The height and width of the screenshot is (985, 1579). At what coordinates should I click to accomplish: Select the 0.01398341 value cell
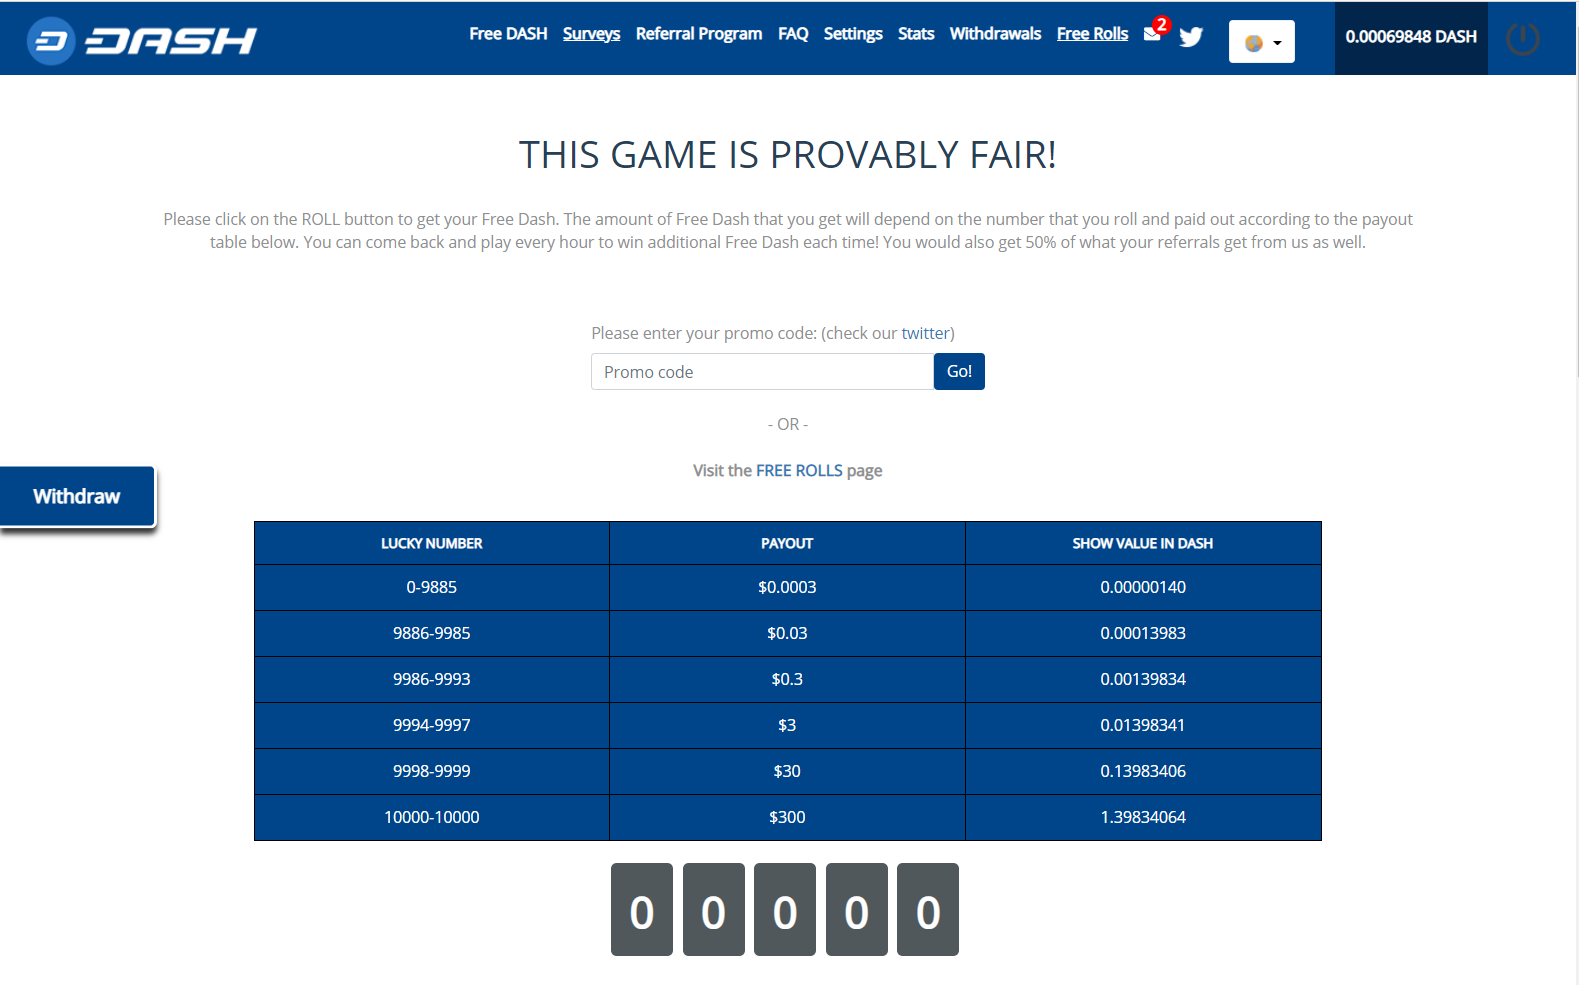[1143, 725]
